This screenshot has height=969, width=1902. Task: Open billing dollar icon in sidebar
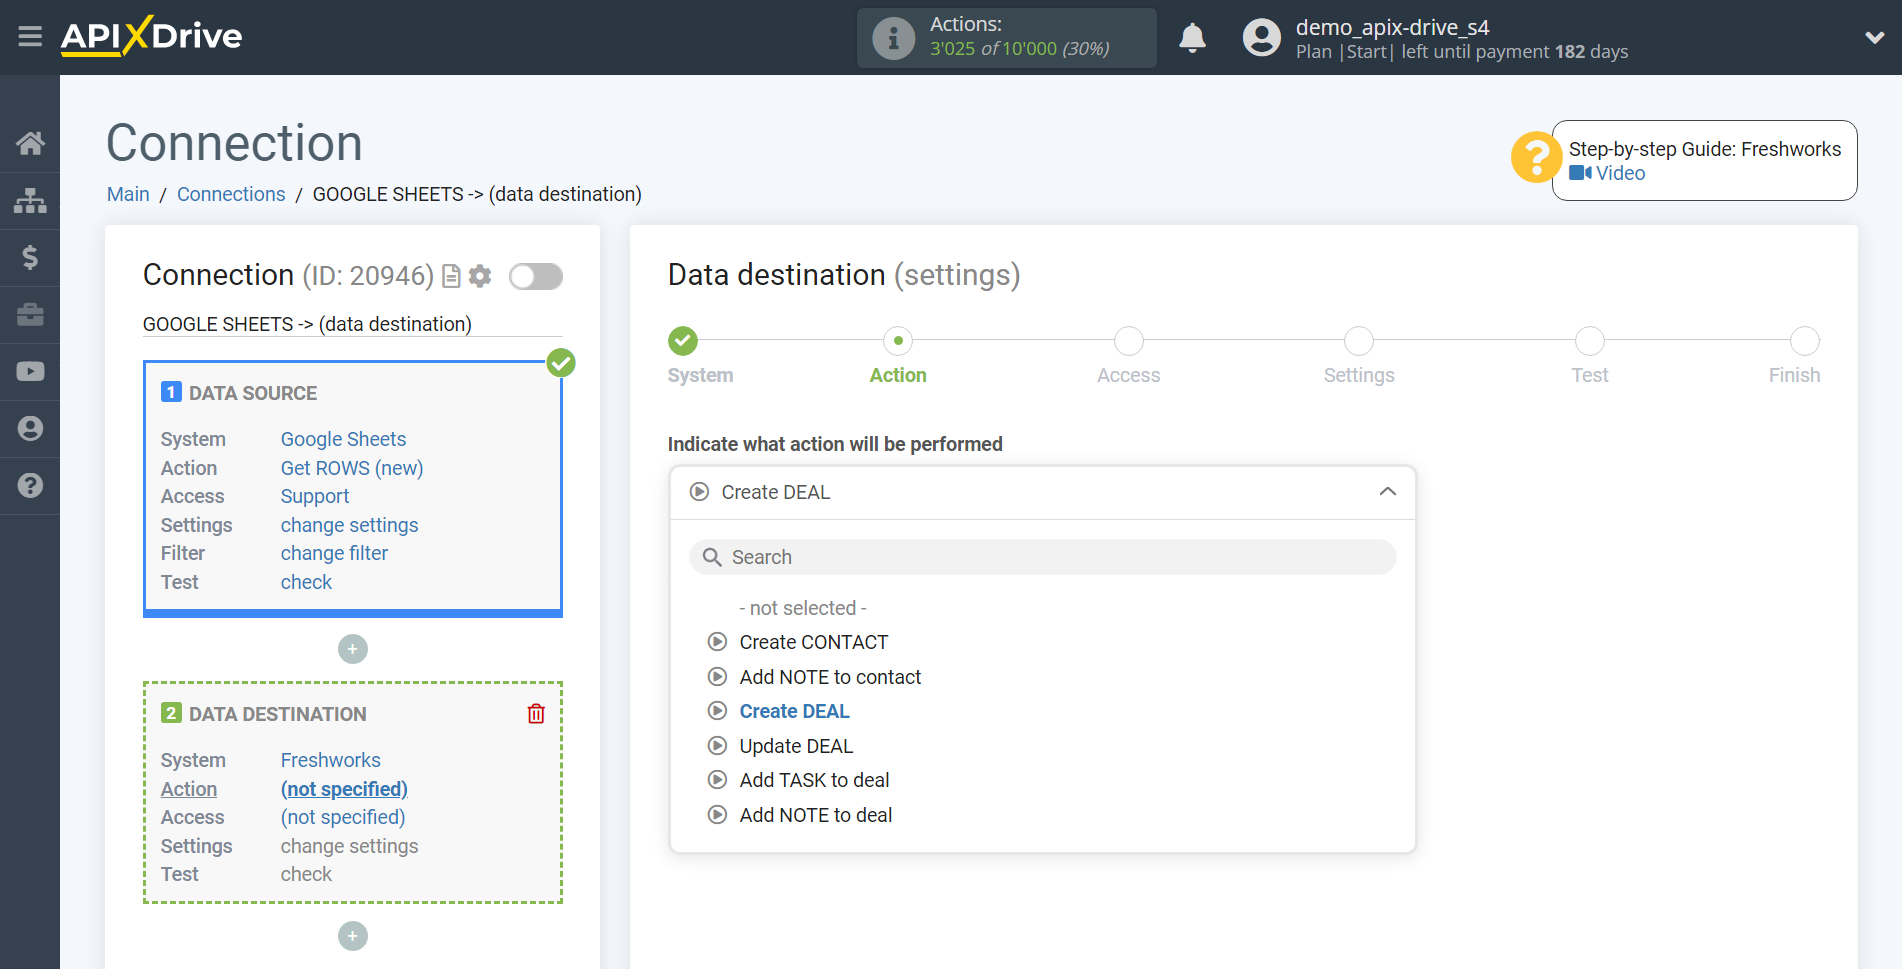[30, 257]
